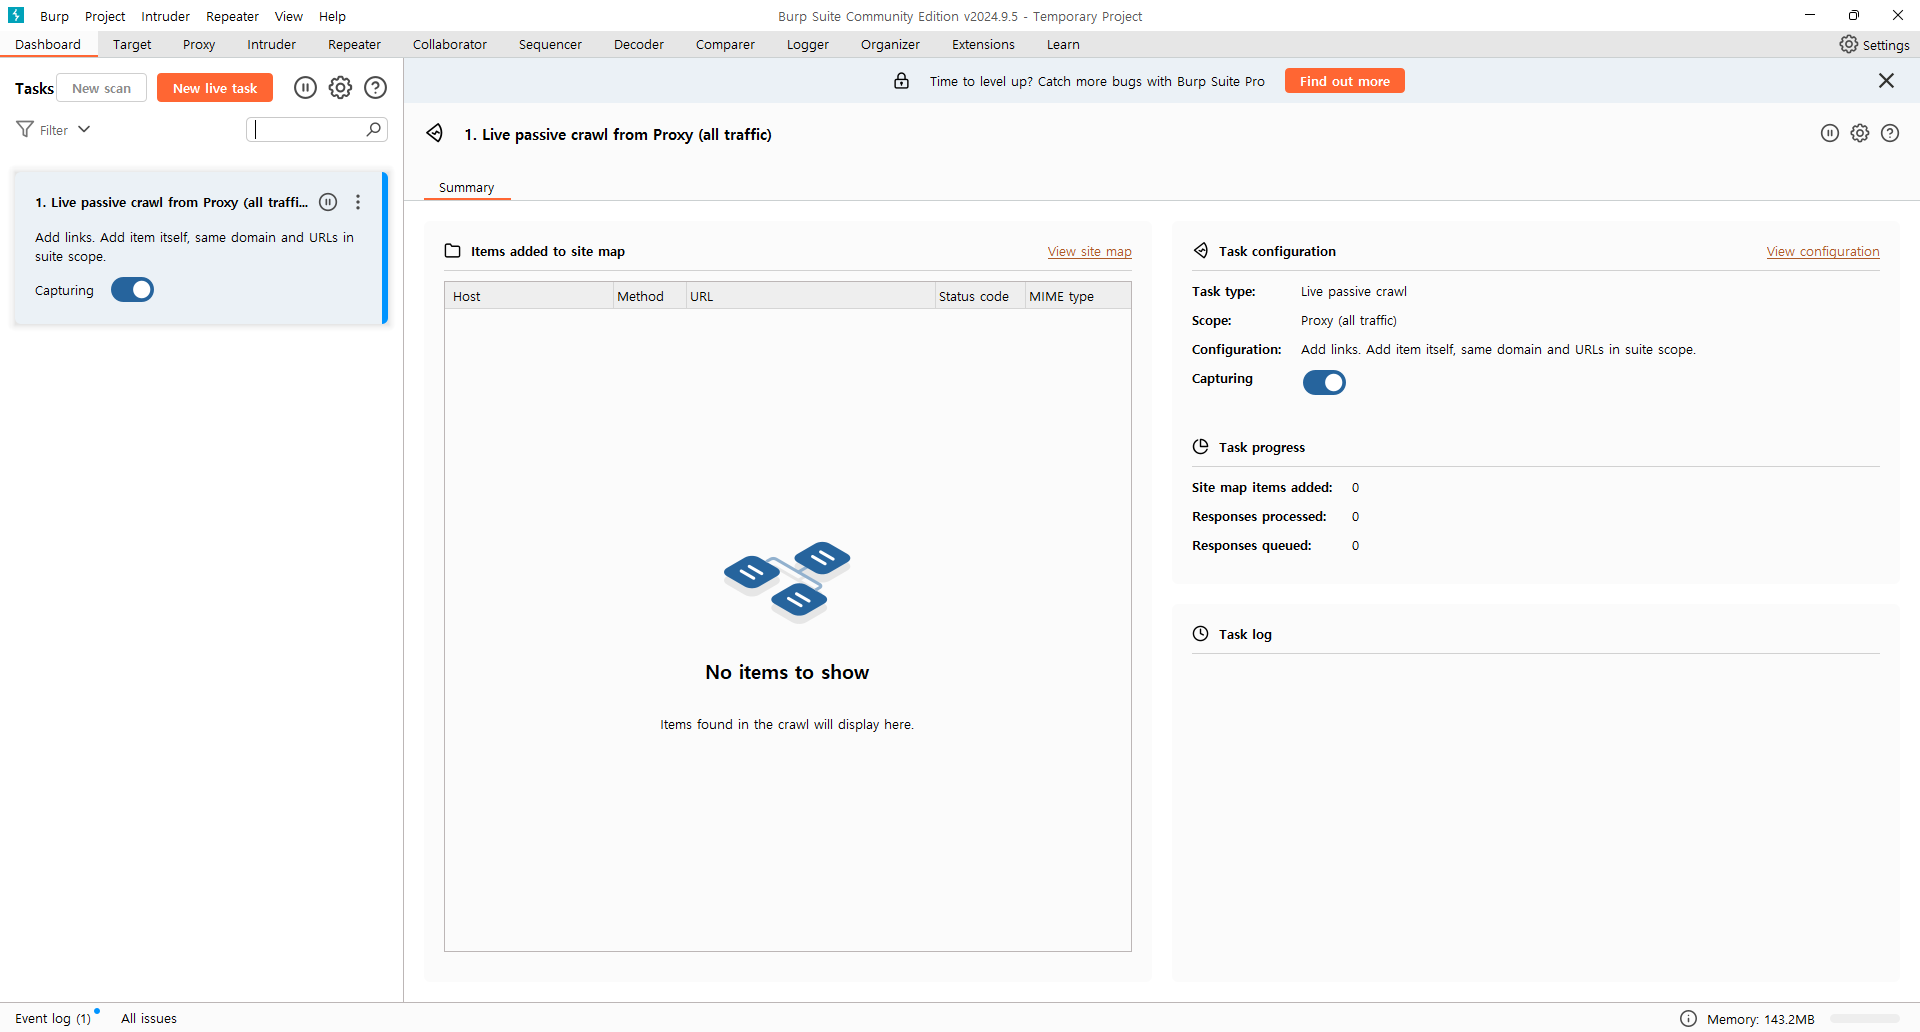Open task details help icon
Screen dimensions: 1920x1032
1890,133
